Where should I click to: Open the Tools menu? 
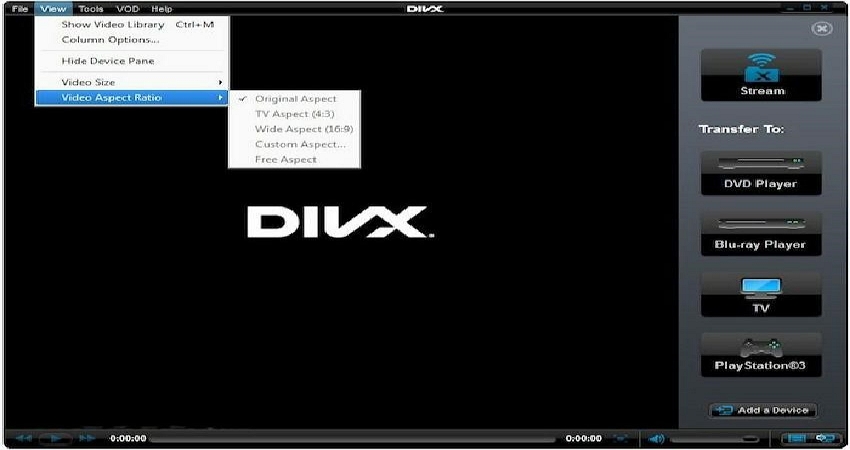tap(91, 9)
